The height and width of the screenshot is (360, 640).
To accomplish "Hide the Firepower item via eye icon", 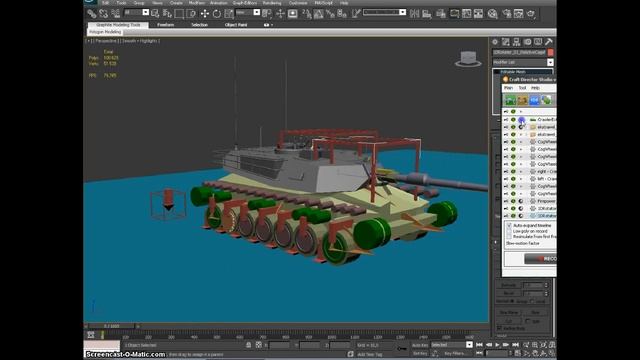I will point(513,201).
